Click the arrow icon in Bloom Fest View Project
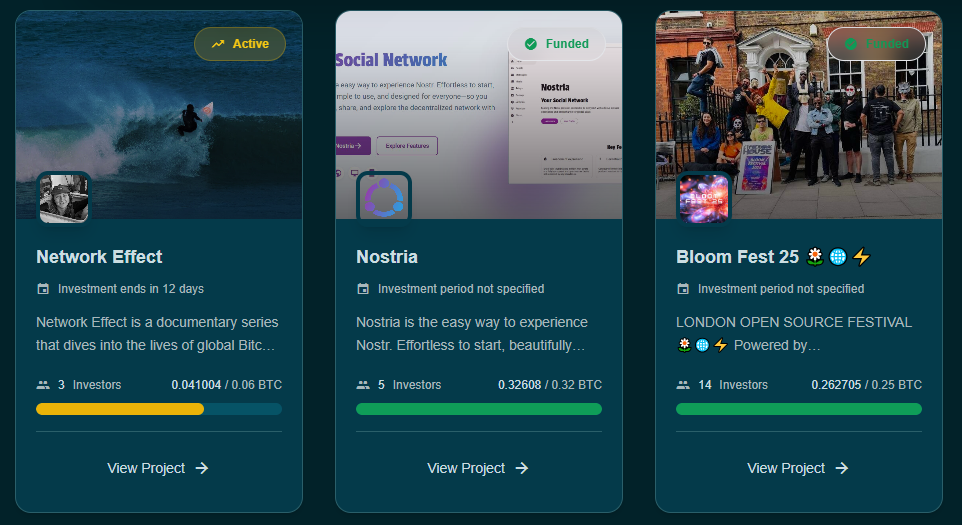 [x=842, y=469]
